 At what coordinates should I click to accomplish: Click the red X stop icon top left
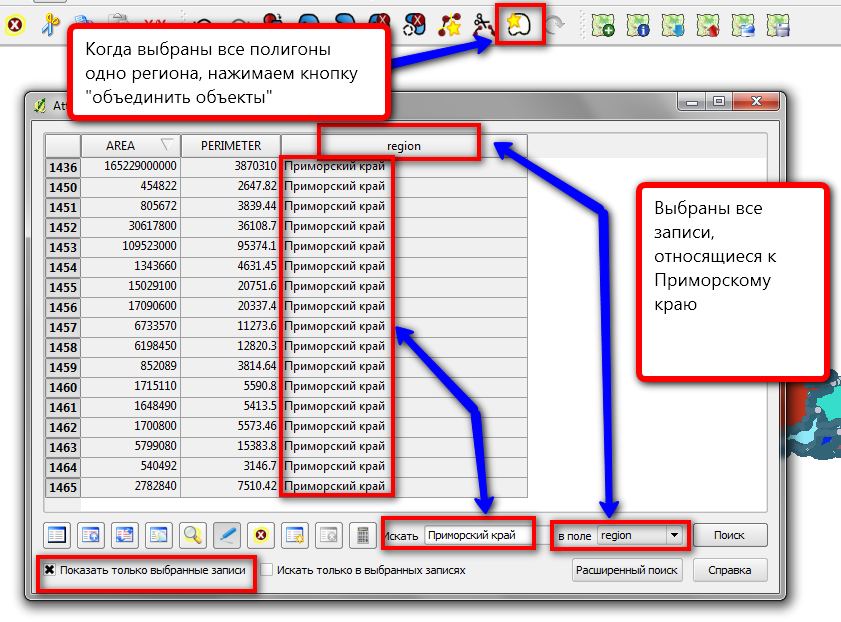point(16,22)
